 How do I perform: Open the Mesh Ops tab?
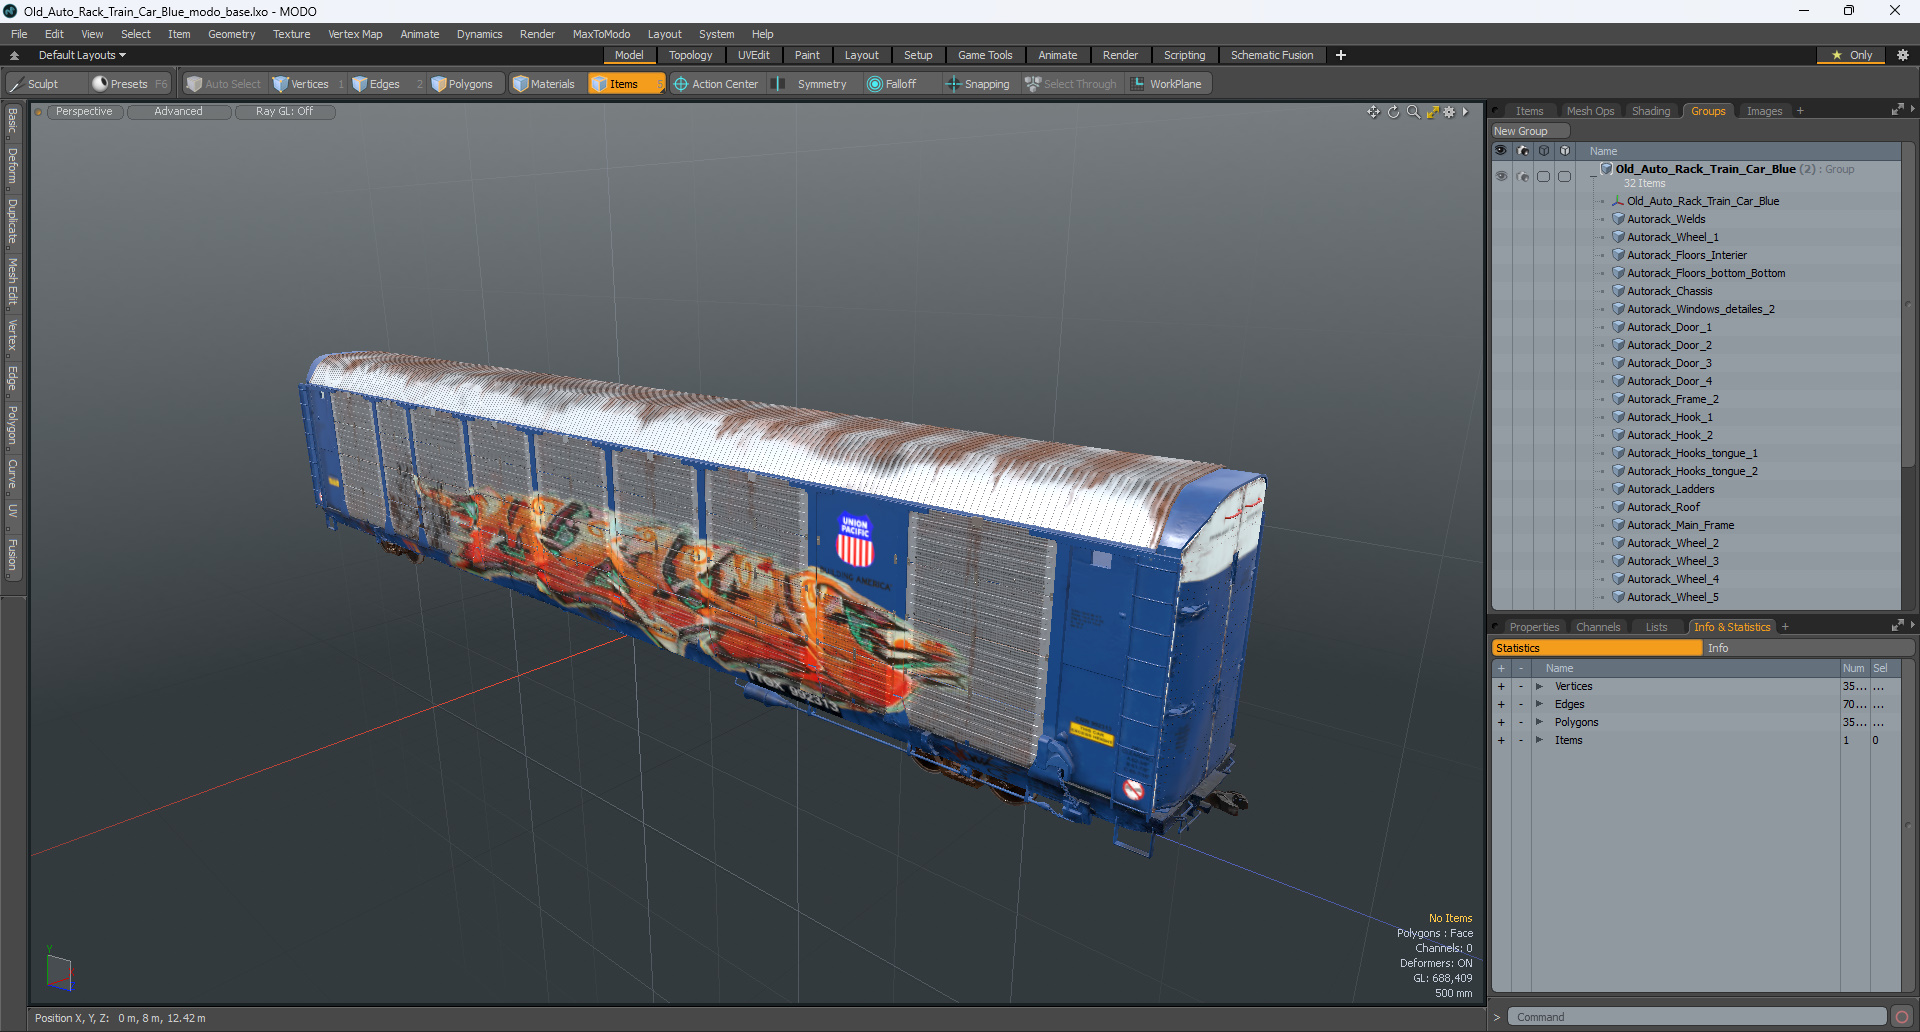[x=1590, y=111]
